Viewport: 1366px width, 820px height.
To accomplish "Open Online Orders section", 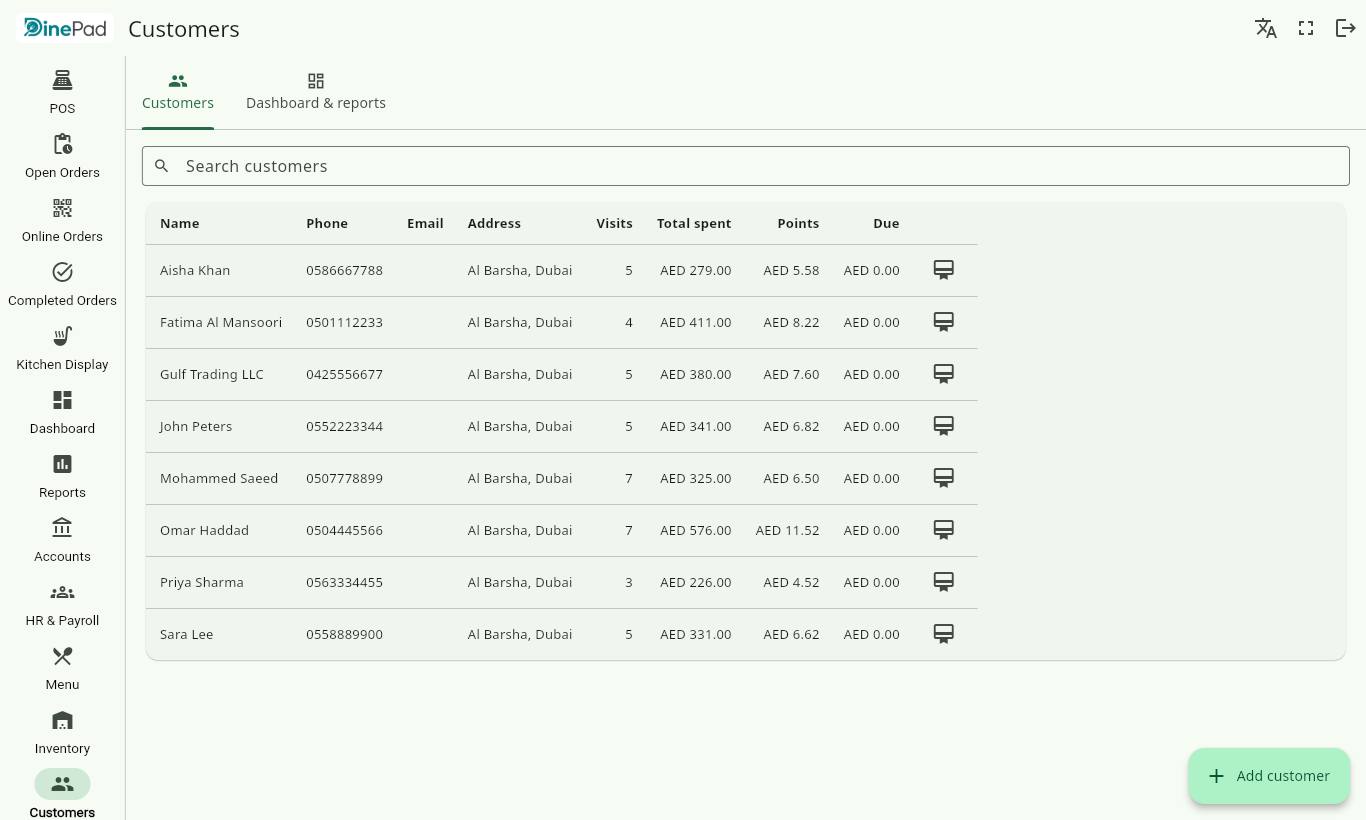I will pyautogui.click(x=62, y=221).
